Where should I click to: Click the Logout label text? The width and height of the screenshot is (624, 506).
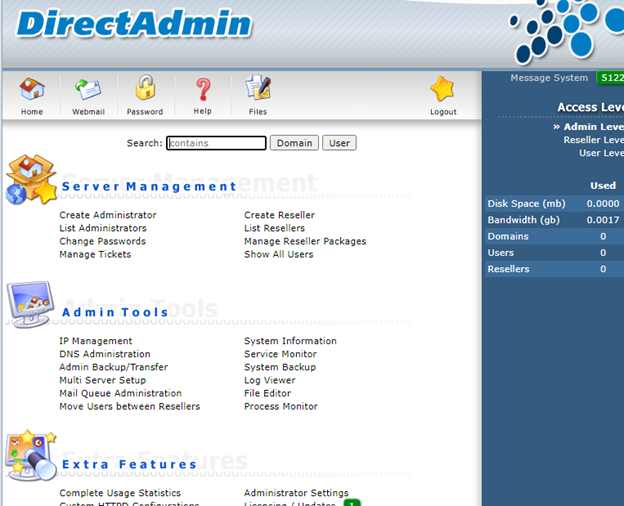pyautogui.click(x=443, y=112)
